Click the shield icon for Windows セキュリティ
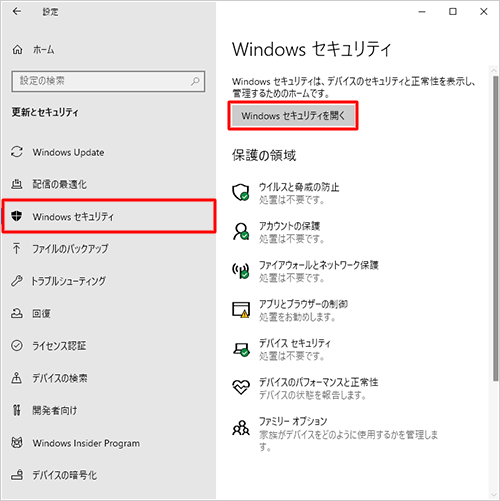The height and width of the screenshot is (501, 500). click(17, 216)
